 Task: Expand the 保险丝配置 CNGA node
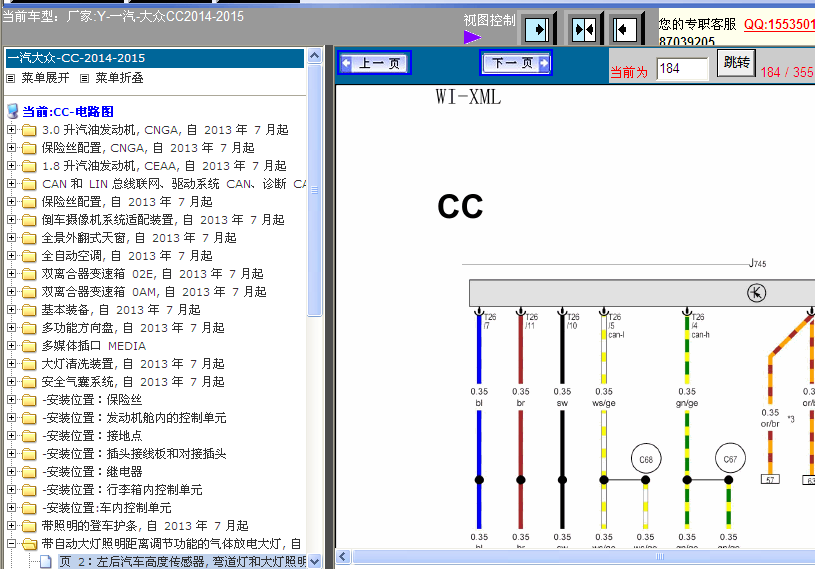tap(11, 148)
